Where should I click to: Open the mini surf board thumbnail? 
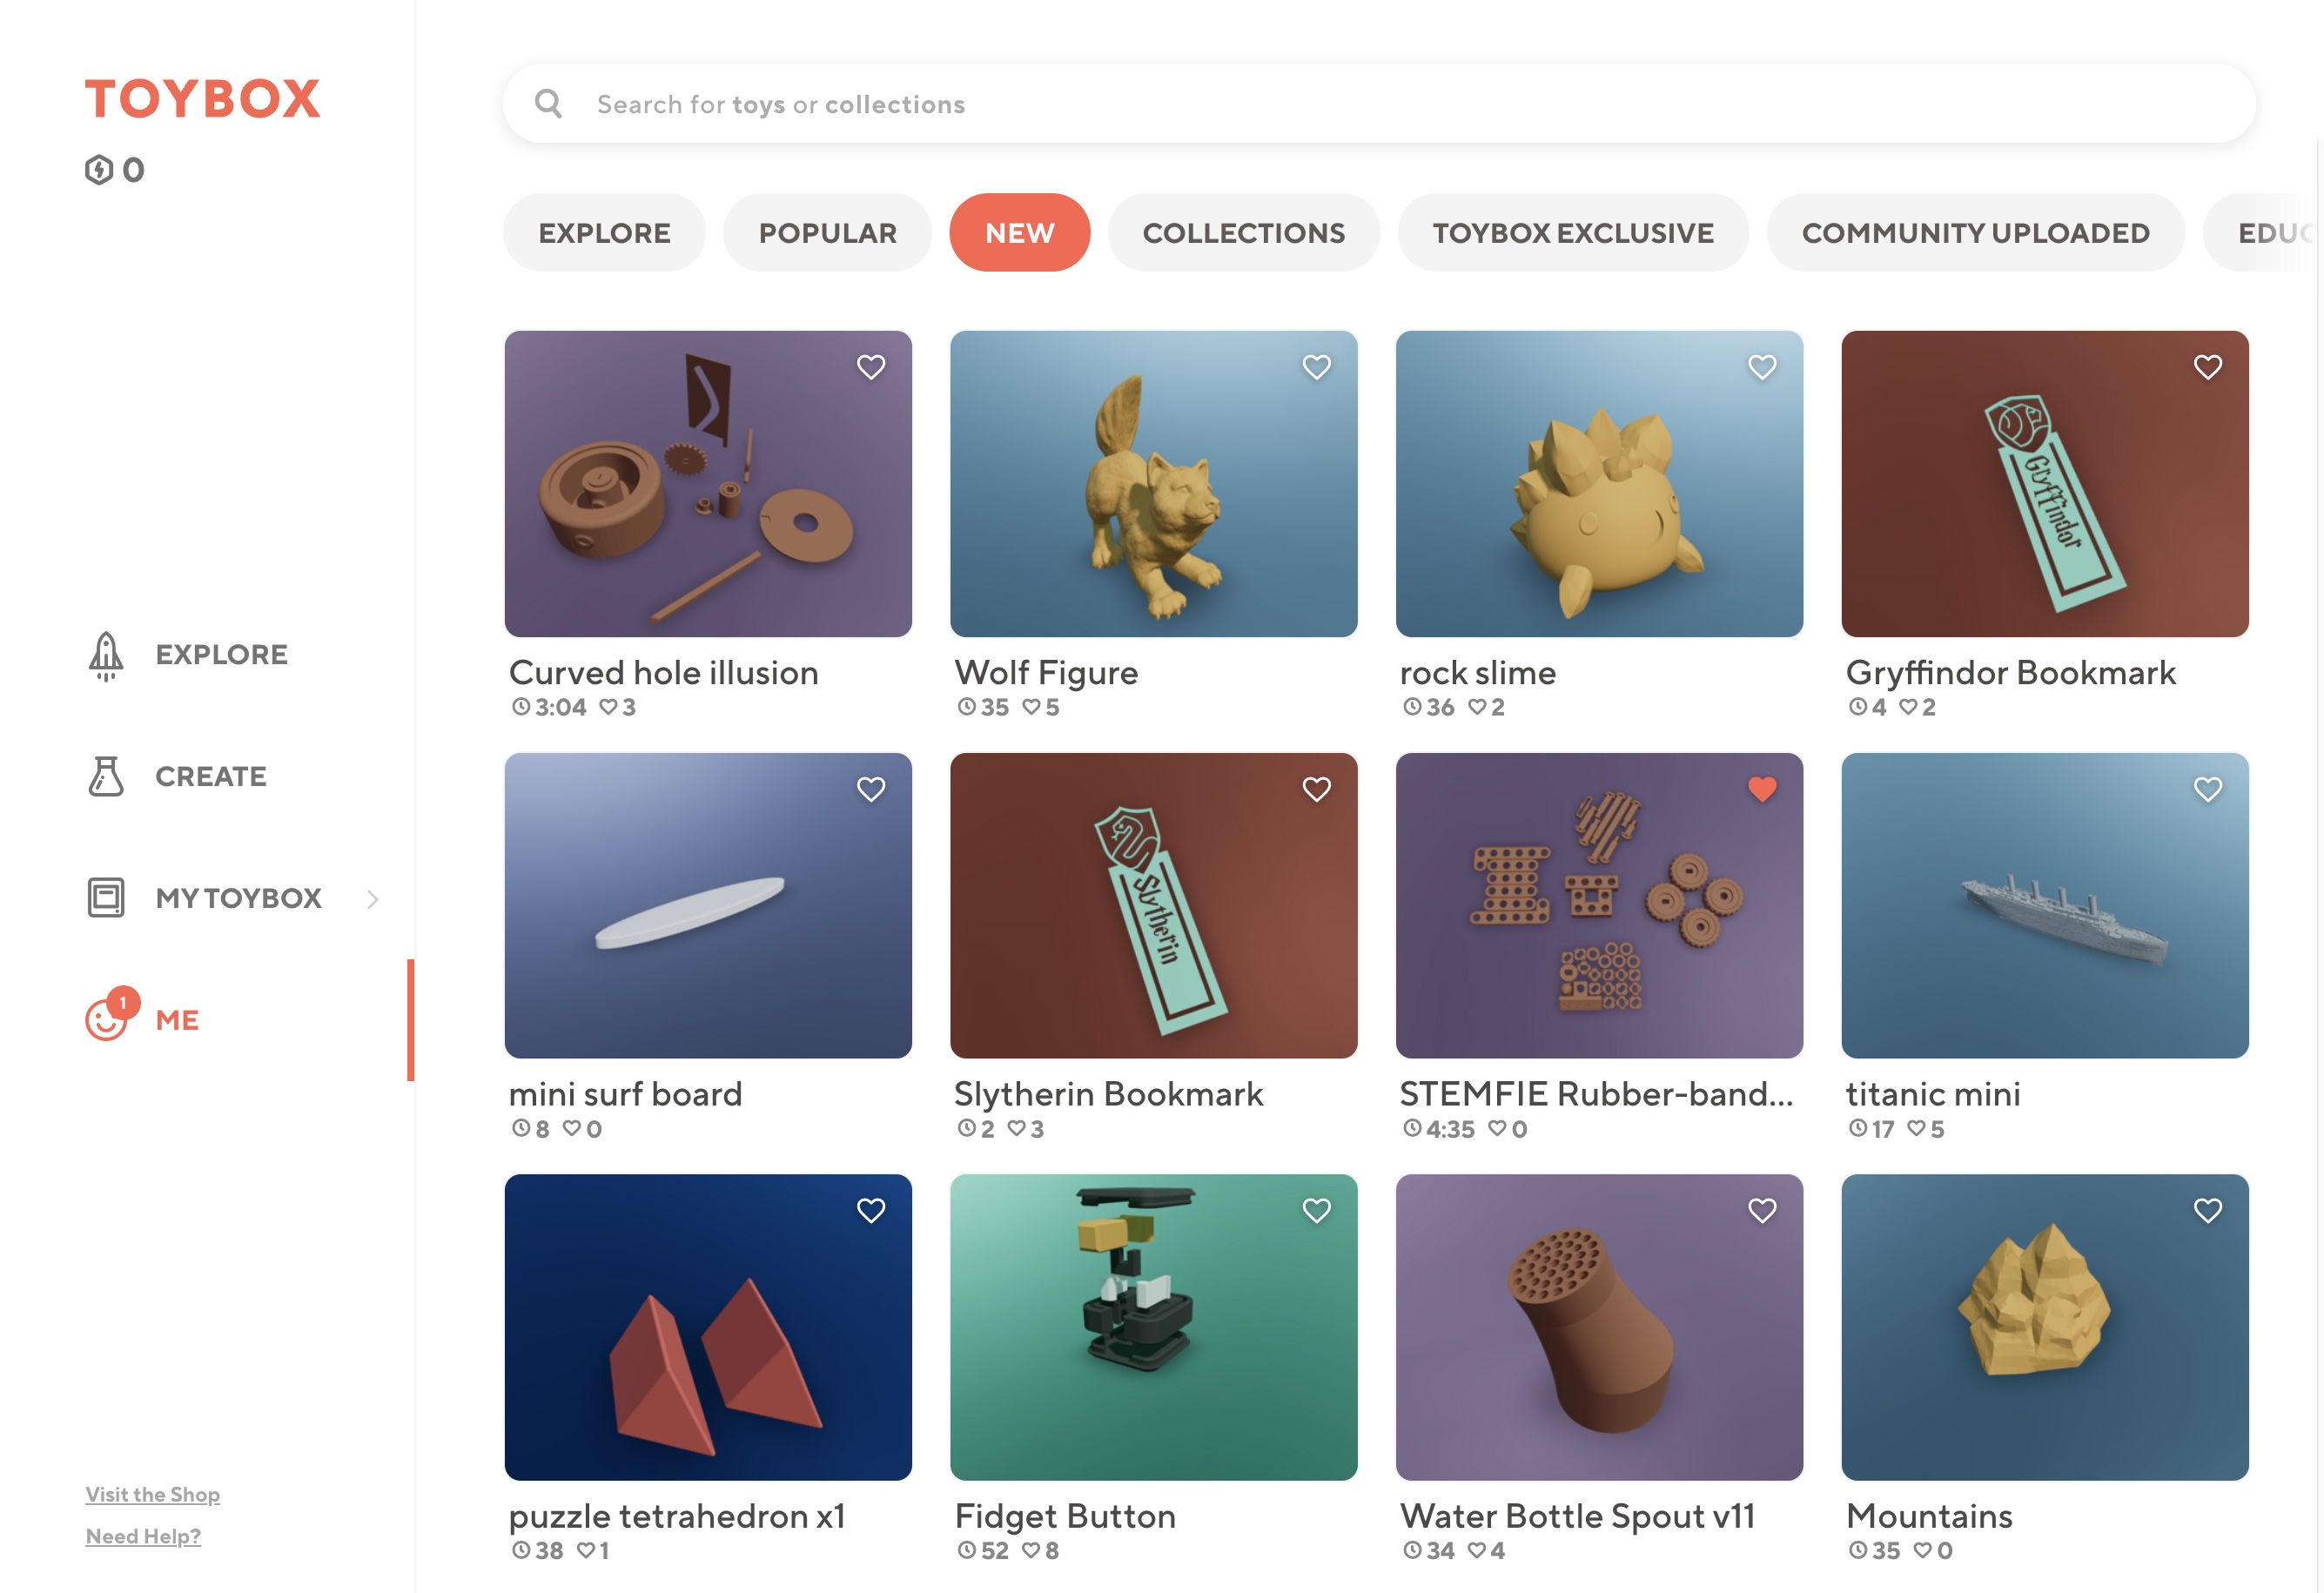[x=708, y=906]
